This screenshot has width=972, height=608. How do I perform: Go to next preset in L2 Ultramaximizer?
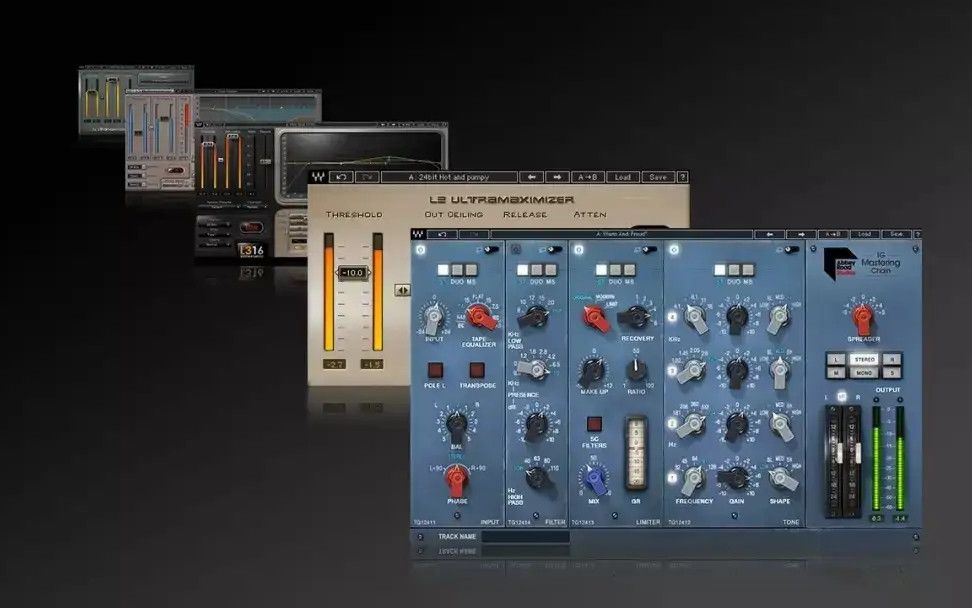[x=558, y=177]
